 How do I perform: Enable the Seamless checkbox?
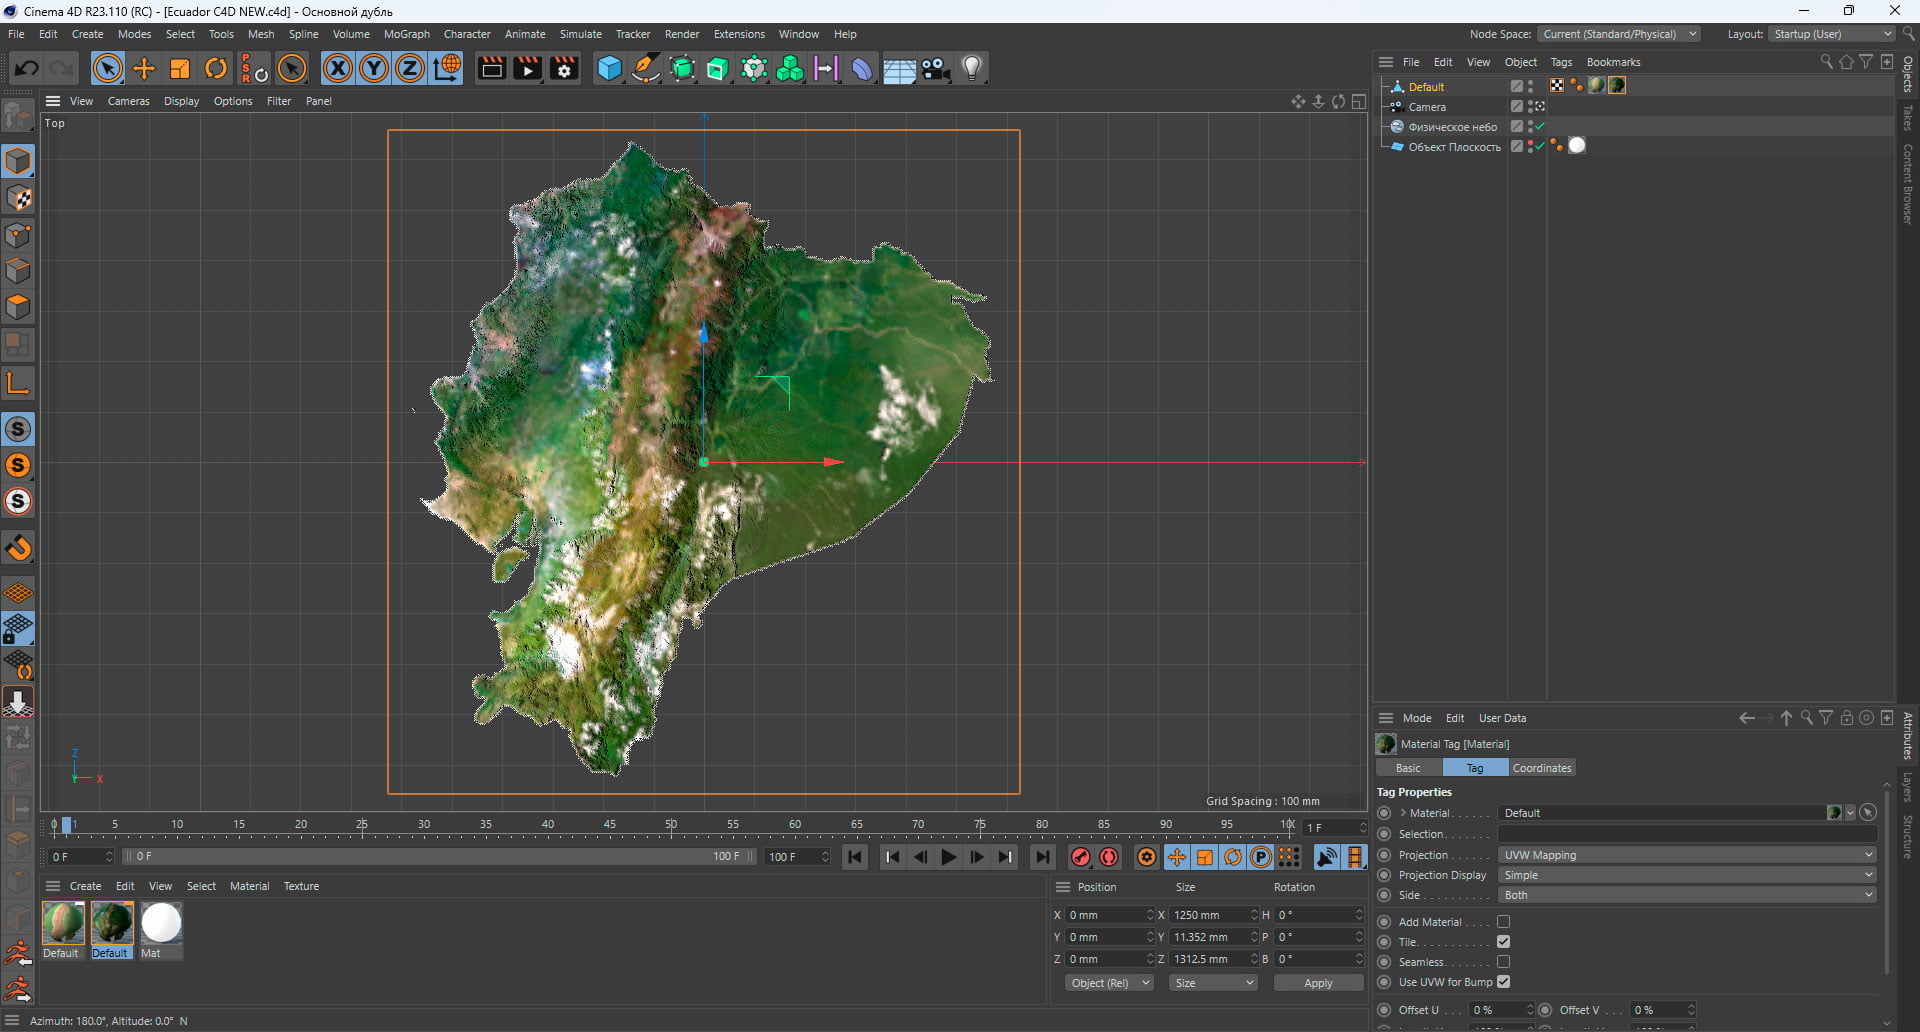tap(1503, 962)
